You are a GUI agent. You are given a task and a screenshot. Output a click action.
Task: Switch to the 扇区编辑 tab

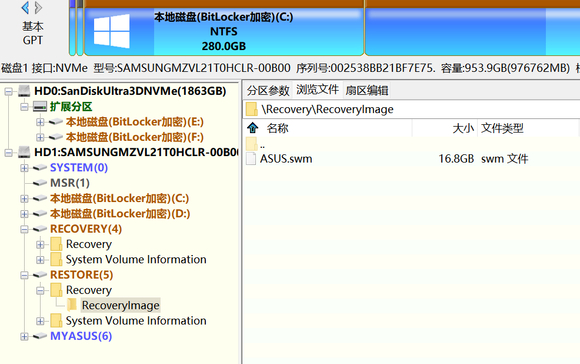[367, 91]
